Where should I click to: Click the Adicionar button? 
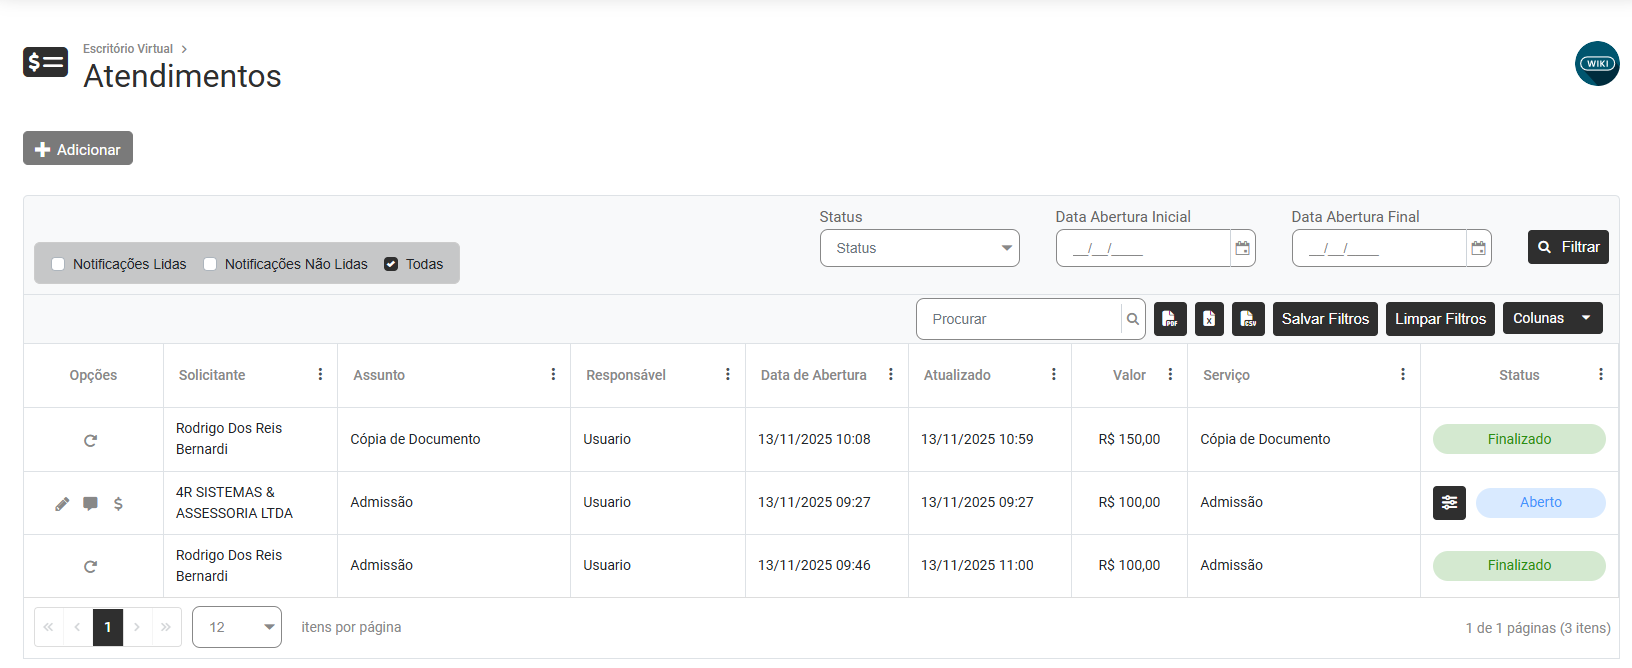pos(78,149)
